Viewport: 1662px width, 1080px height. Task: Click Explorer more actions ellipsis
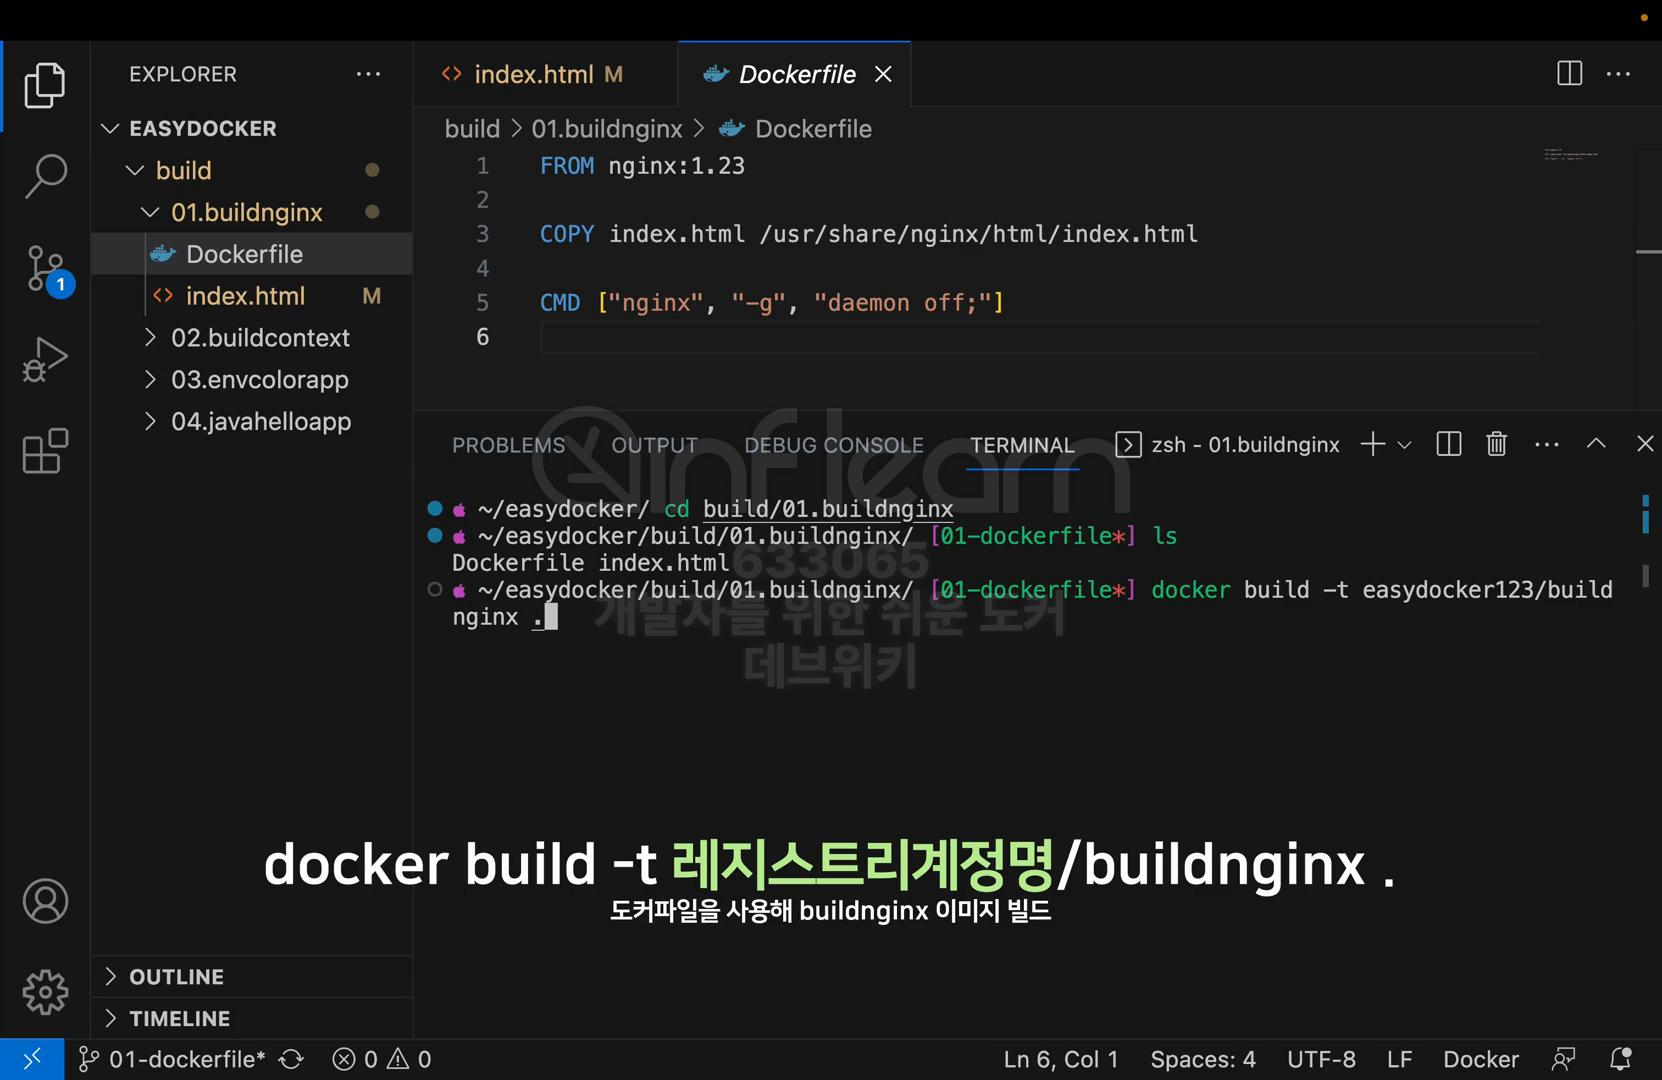pos(368,74)
